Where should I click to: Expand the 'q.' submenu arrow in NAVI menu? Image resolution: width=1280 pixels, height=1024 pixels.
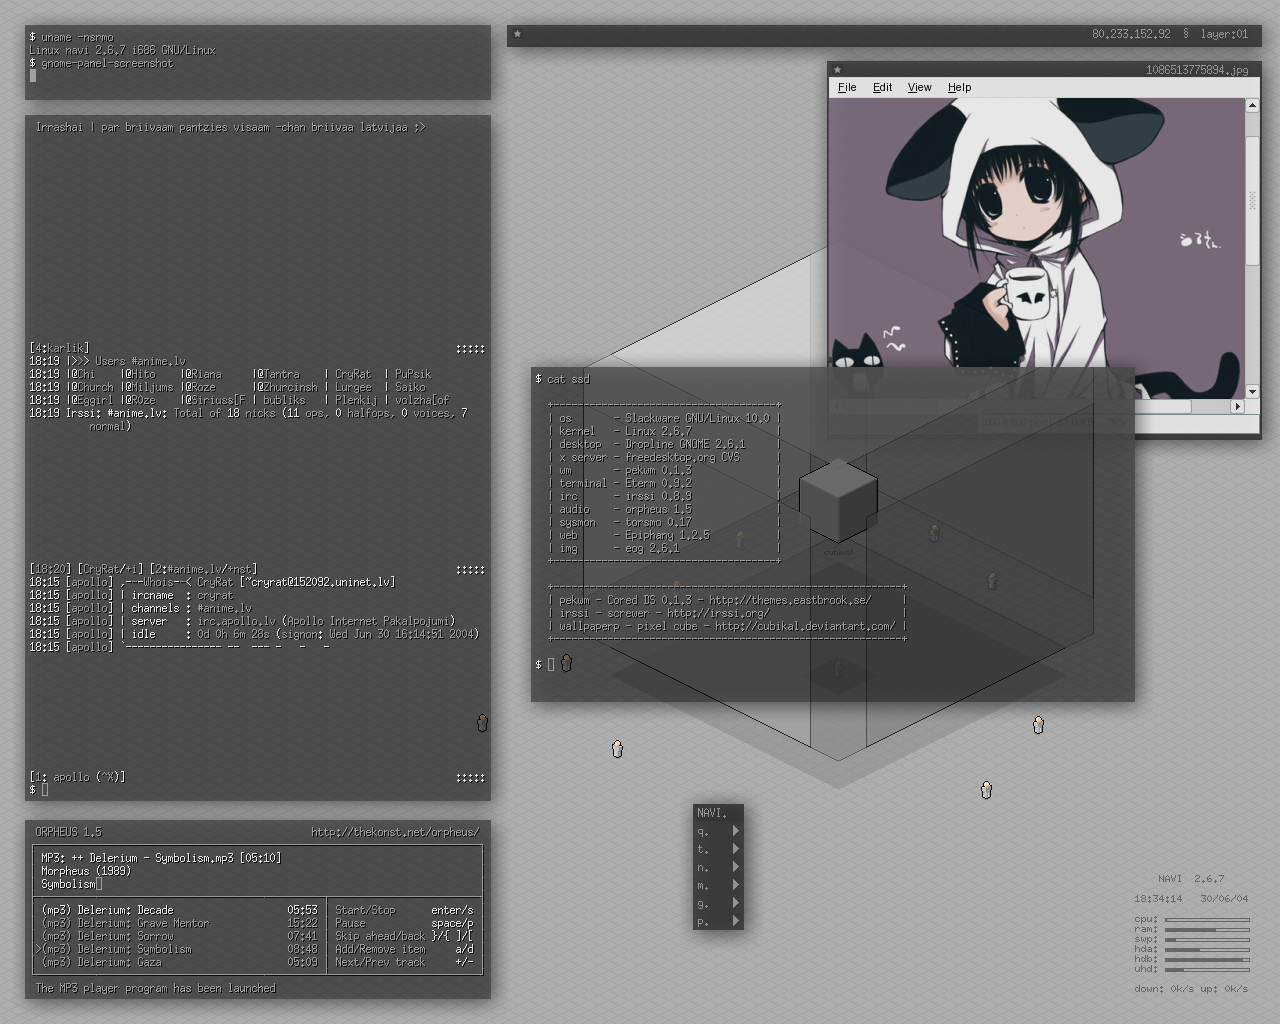tap(735, 830)
